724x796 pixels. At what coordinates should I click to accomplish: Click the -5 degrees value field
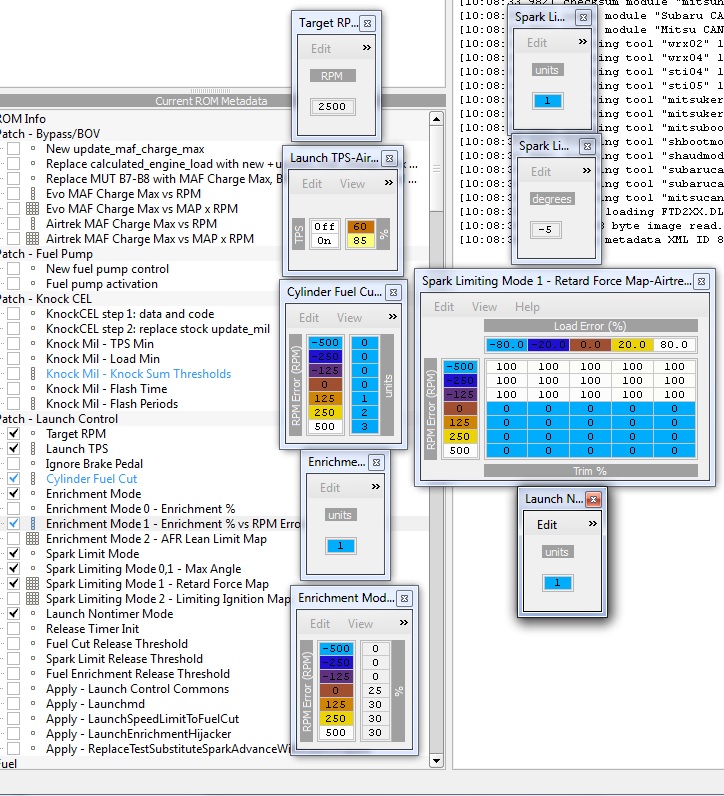click(545, 230)
